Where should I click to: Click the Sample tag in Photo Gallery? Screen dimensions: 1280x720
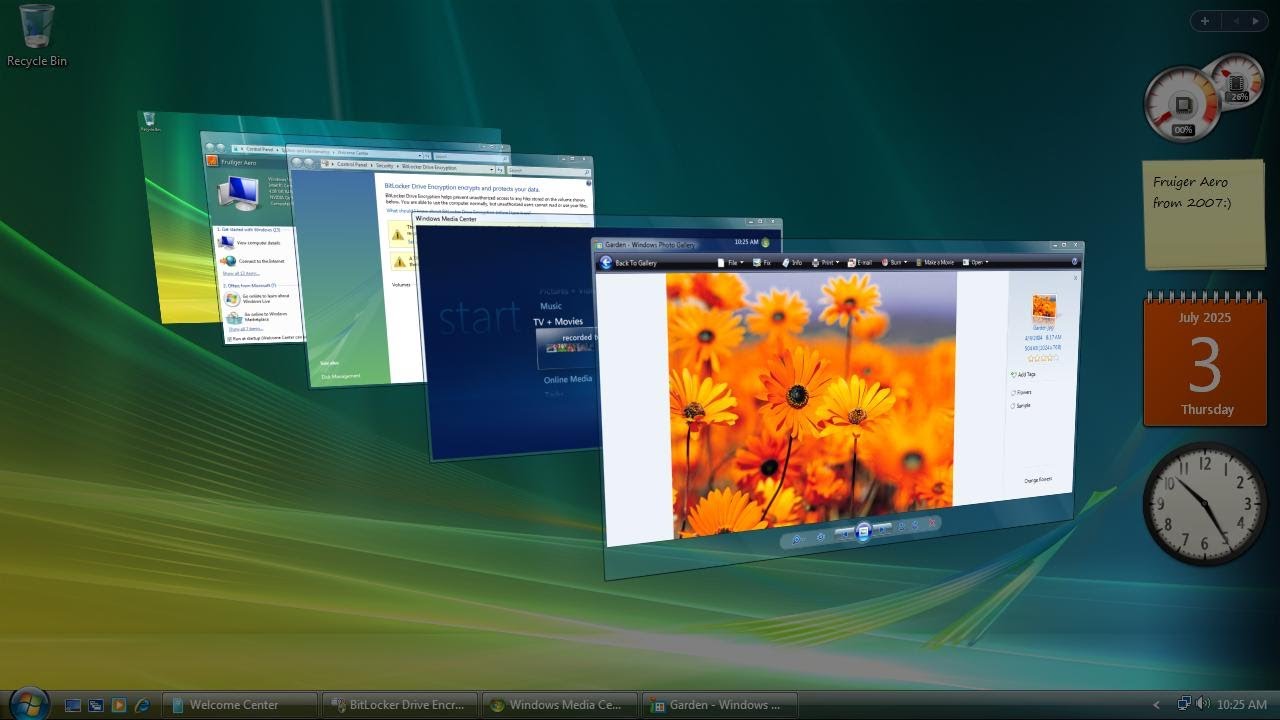pos(1021,405)
